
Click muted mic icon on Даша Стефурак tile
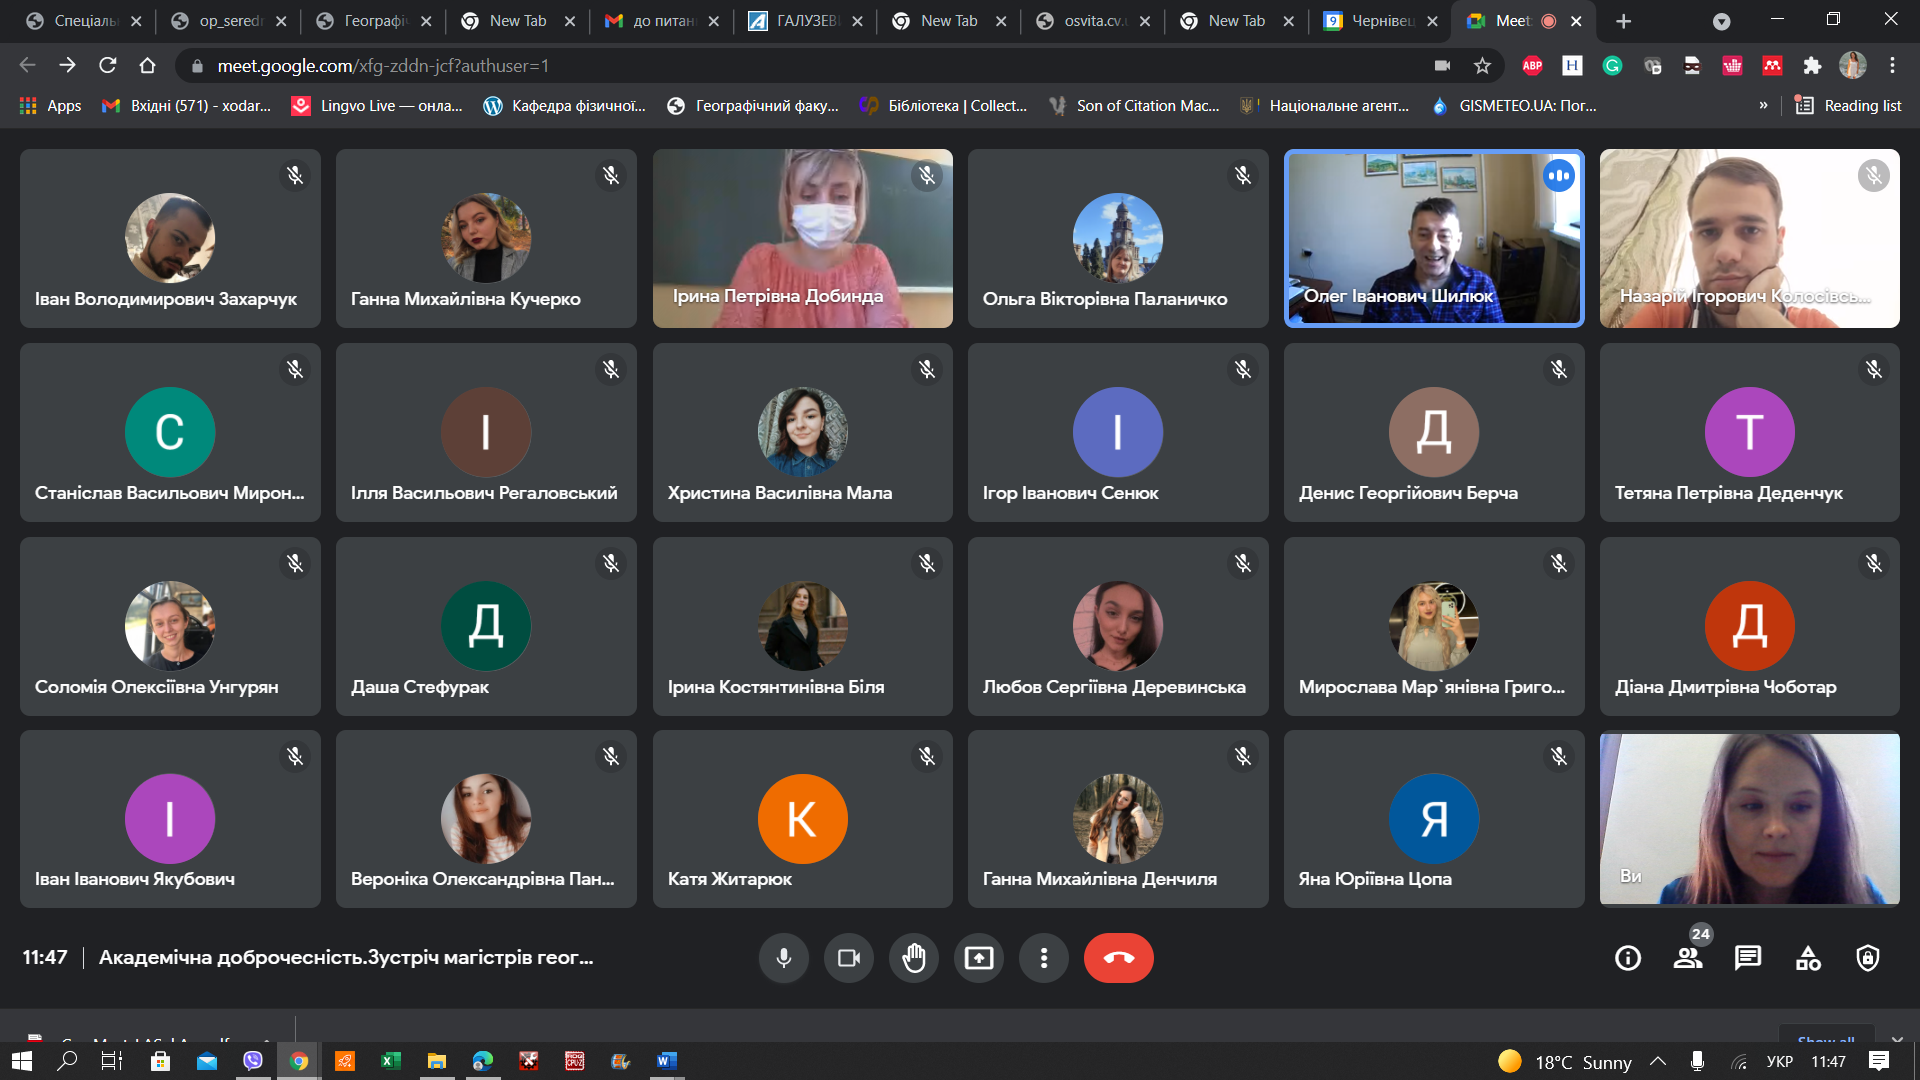(x=611, y=564)
